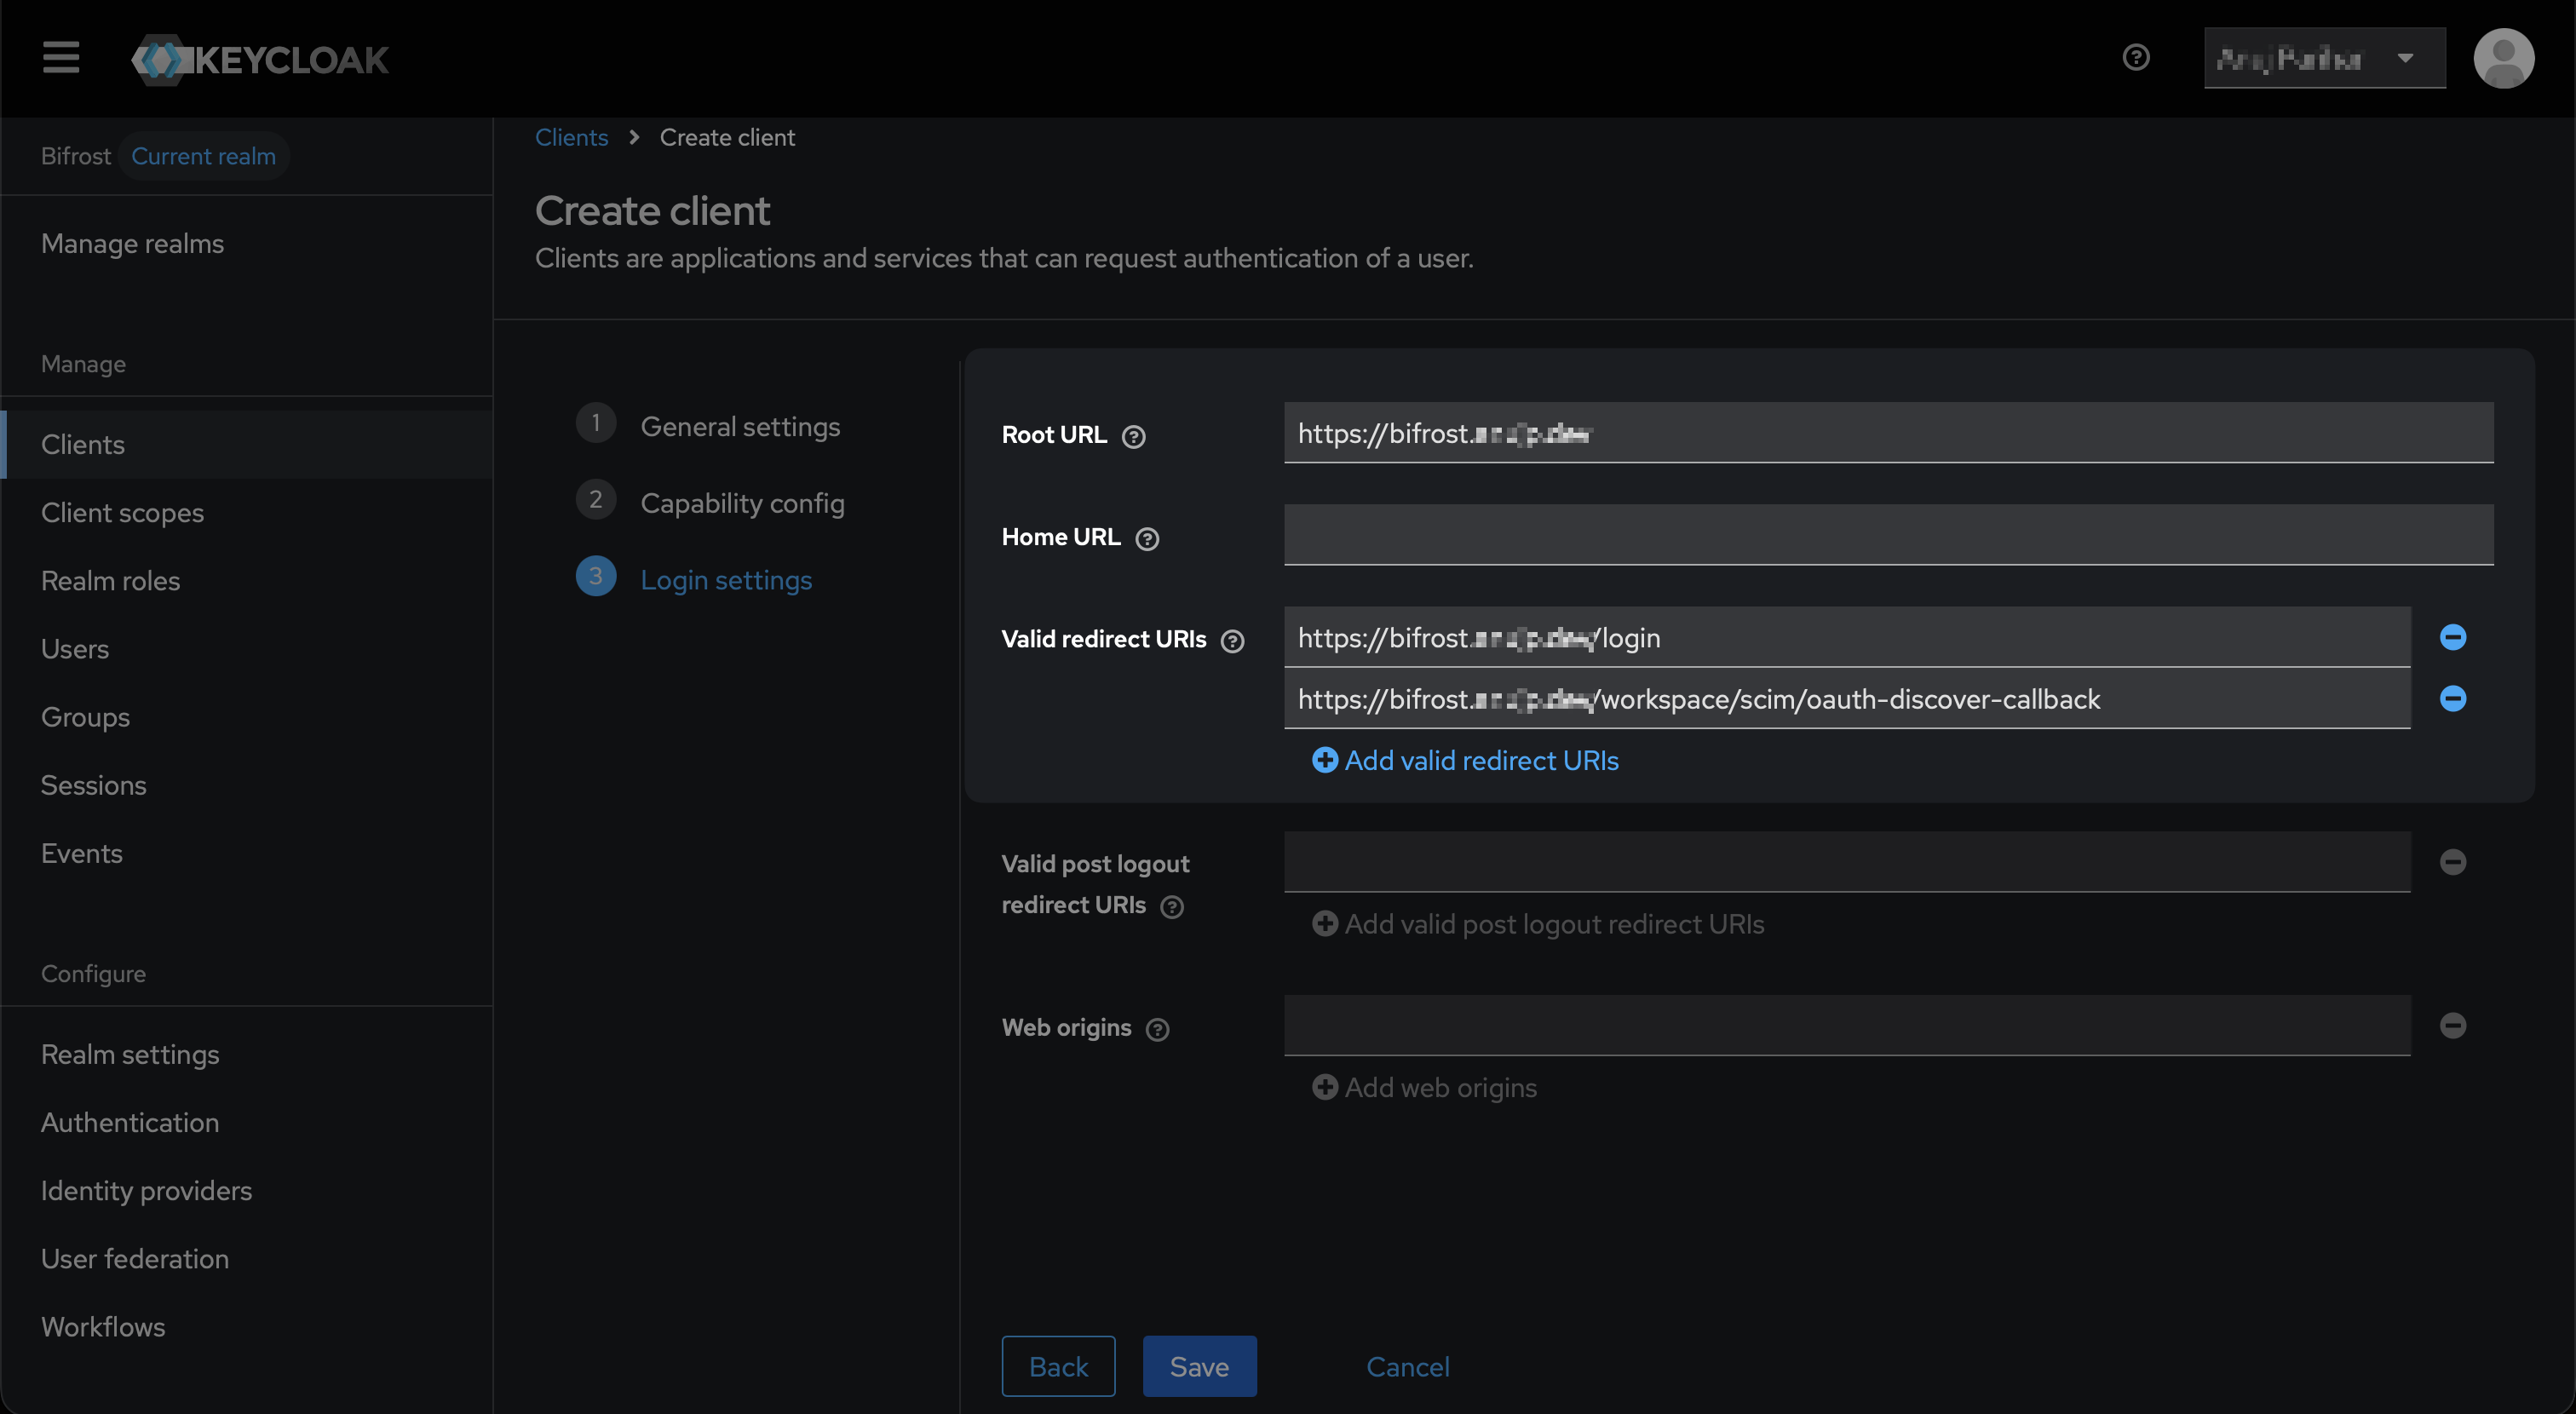Add valid redirect URIs
Viewport: 2576px width, 1414px height.
(1465, 760)
